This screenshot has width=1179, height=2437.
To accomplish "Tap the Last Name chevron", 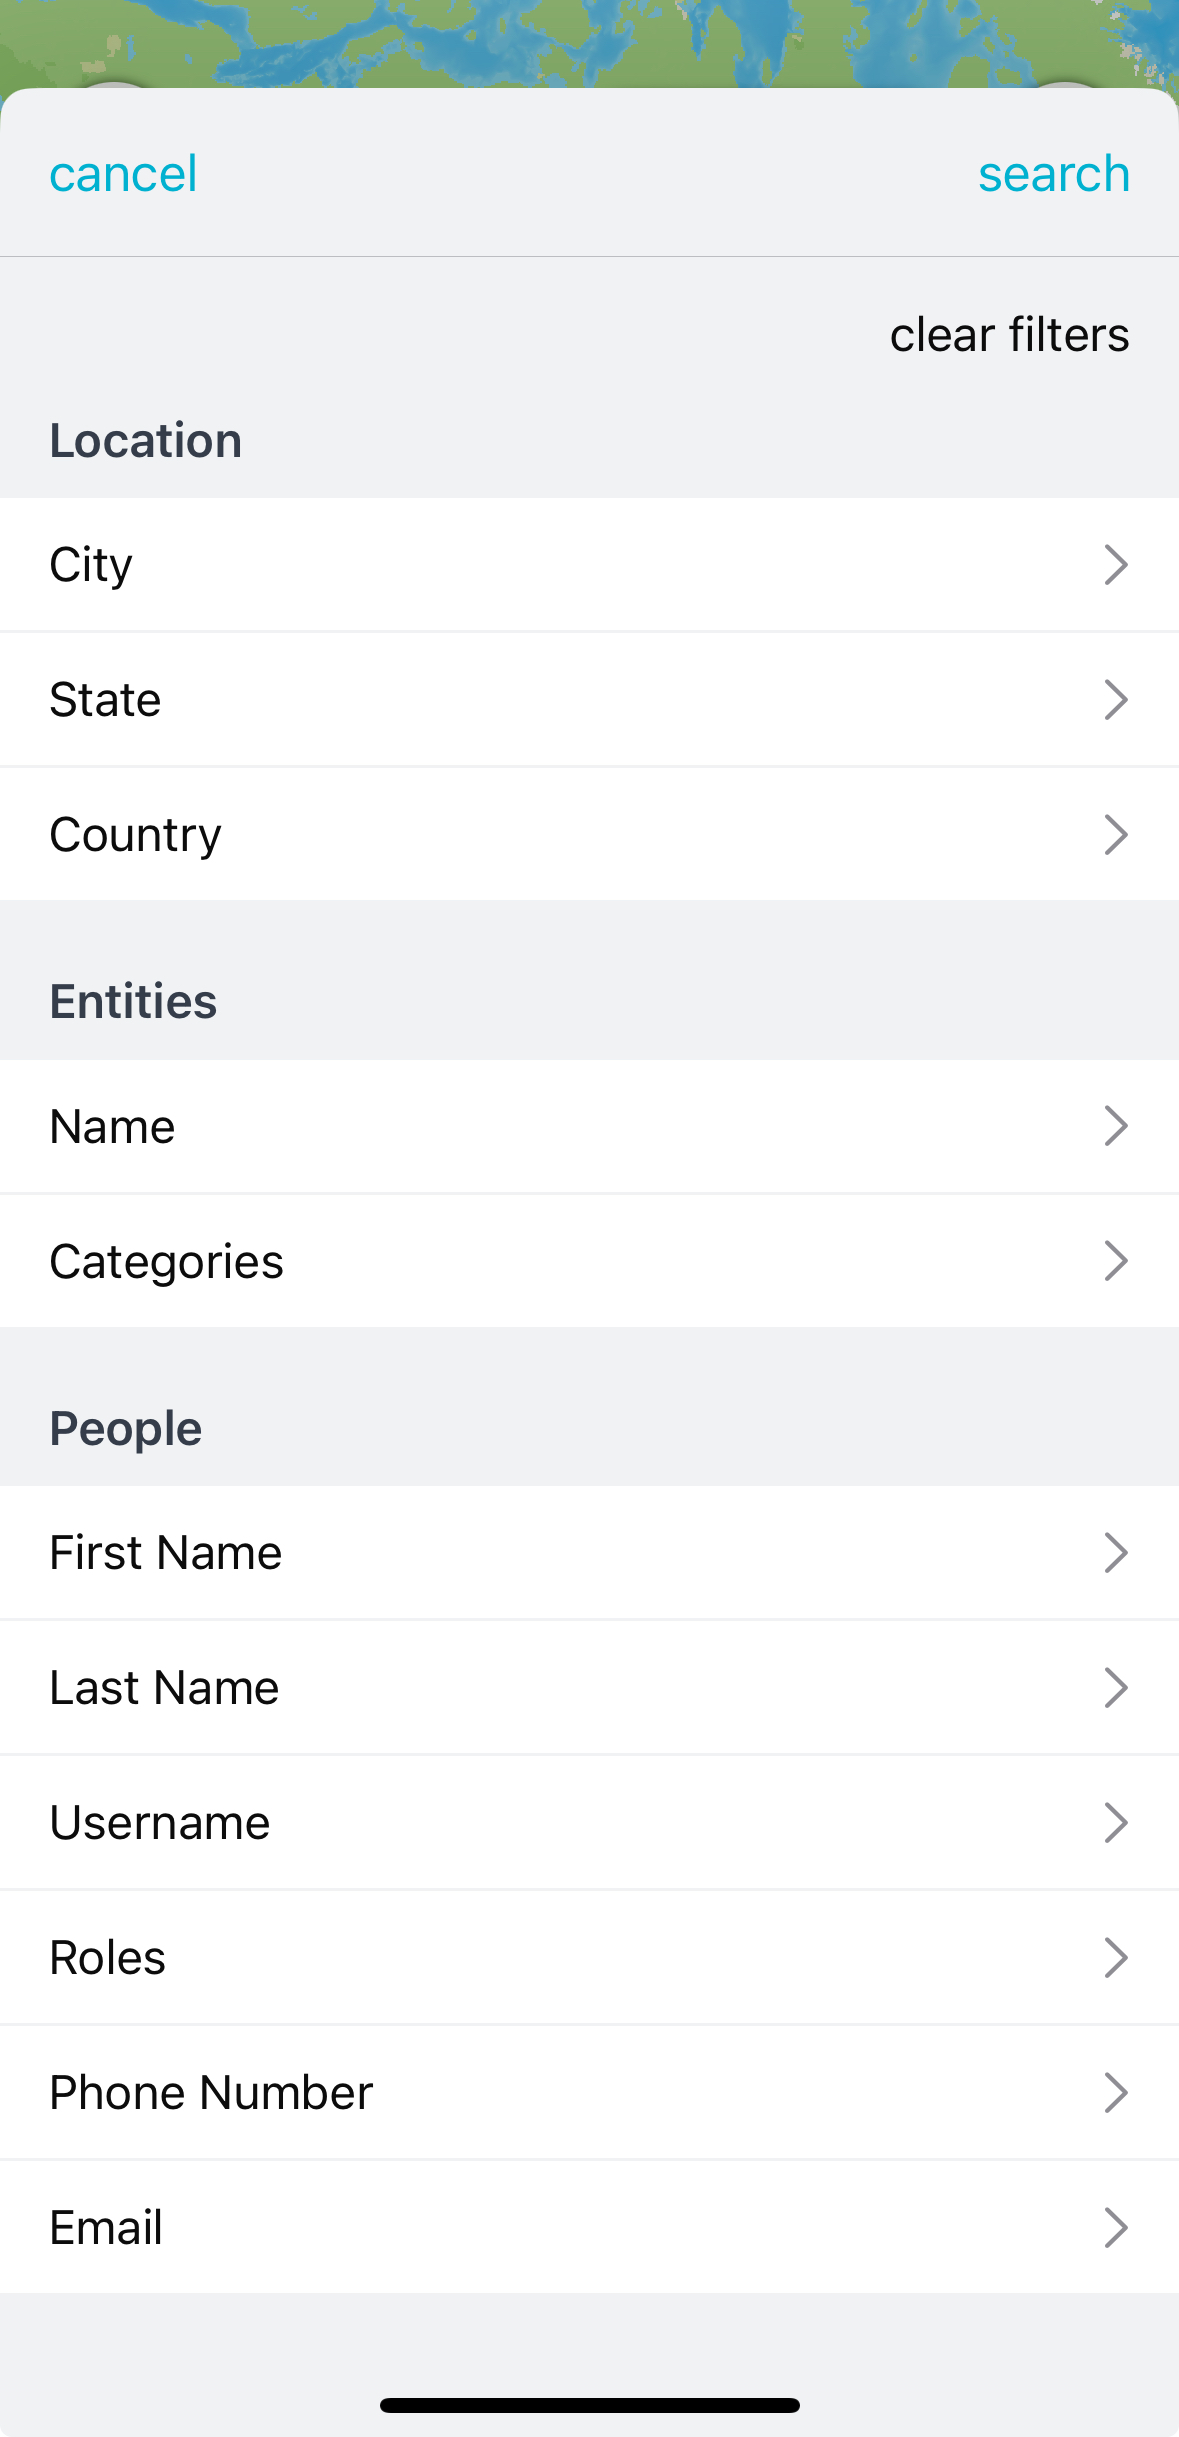I will [1115, 1688].
